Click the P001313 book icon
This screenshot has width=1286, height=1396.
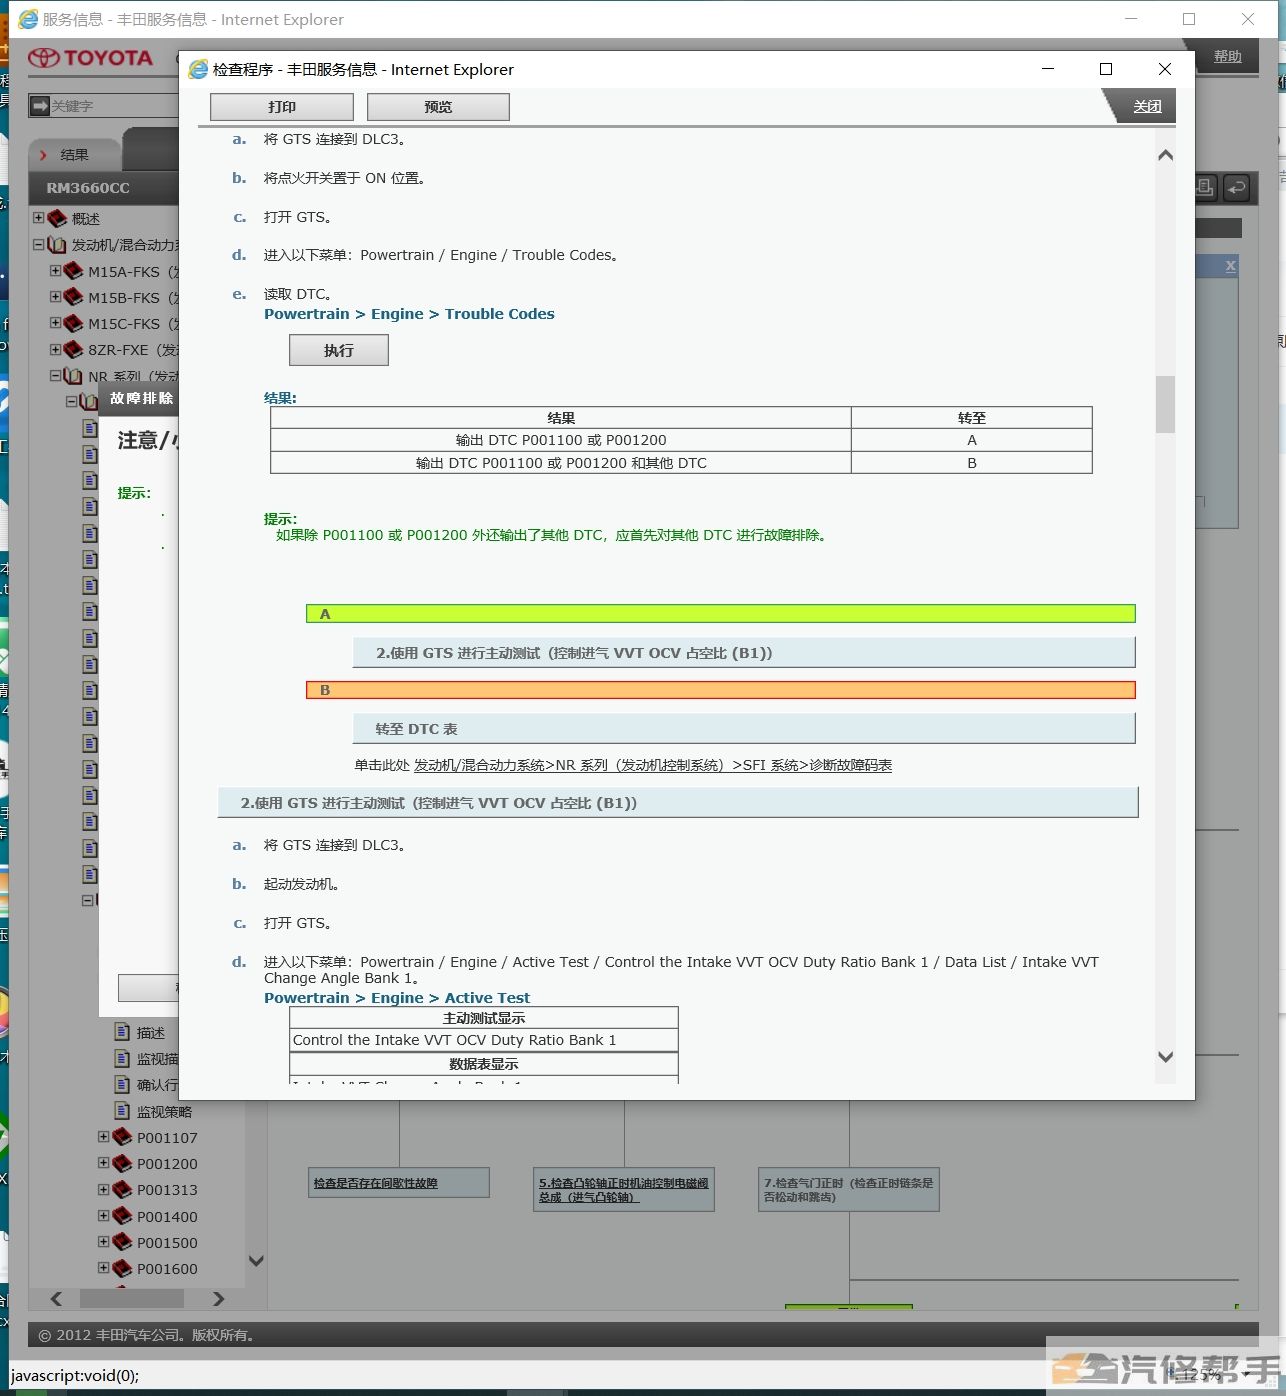(122, 1189)
